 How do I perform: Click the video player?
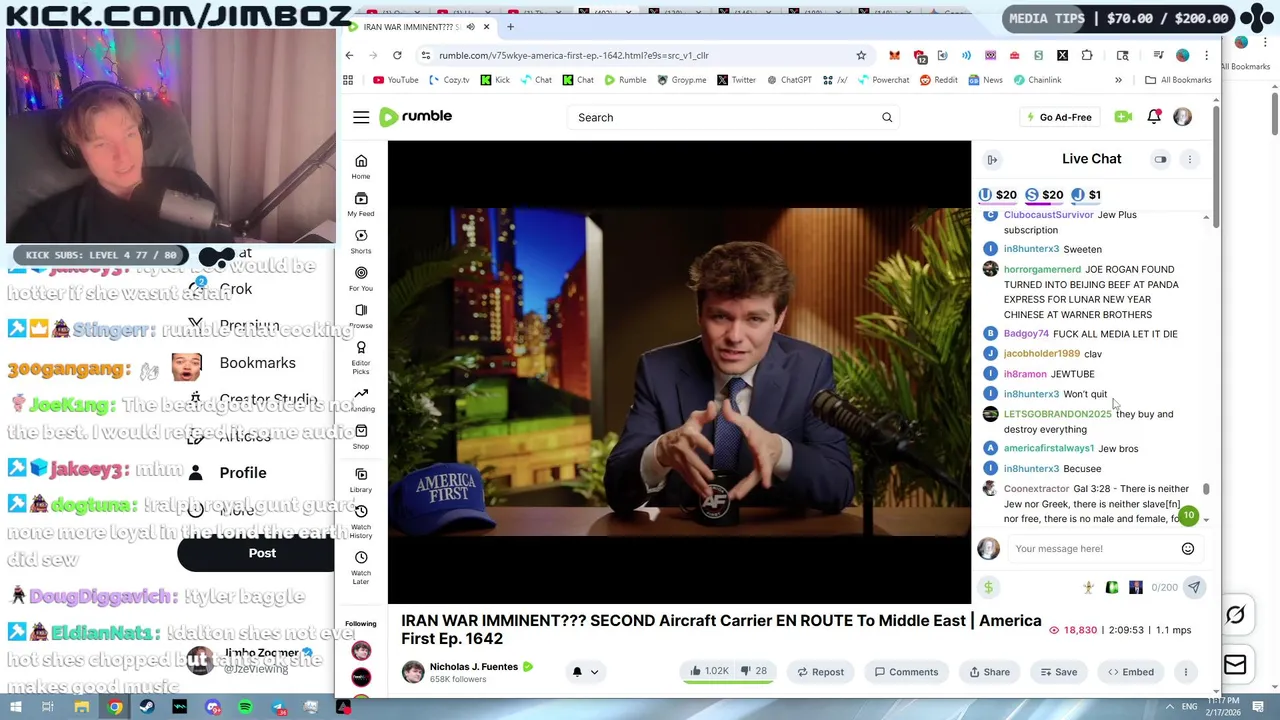click(x=679, y=372)
